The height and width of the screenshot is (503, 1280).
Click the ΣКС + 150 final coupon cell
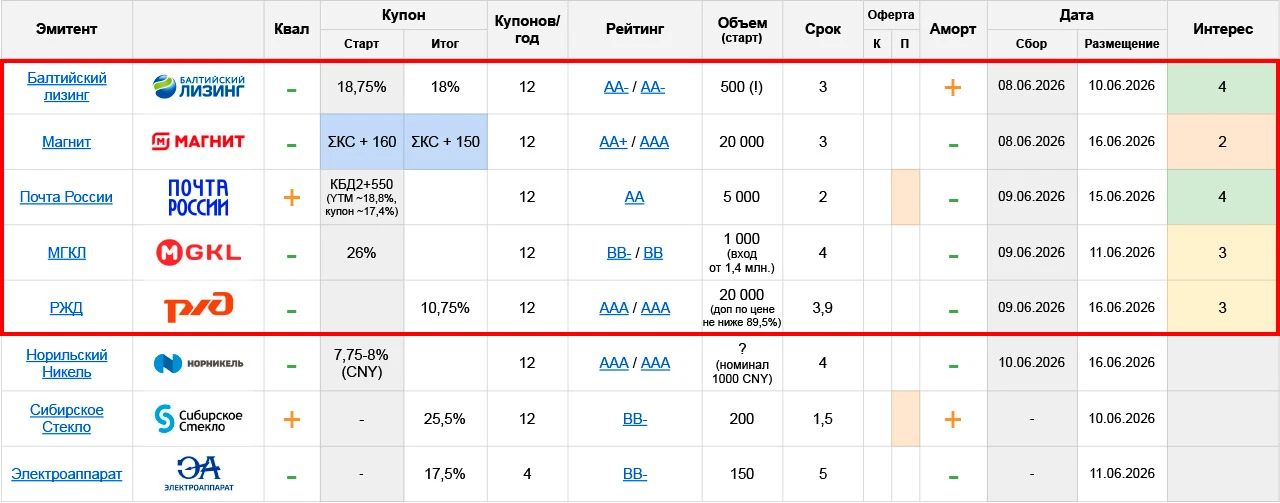coord(445,142)
